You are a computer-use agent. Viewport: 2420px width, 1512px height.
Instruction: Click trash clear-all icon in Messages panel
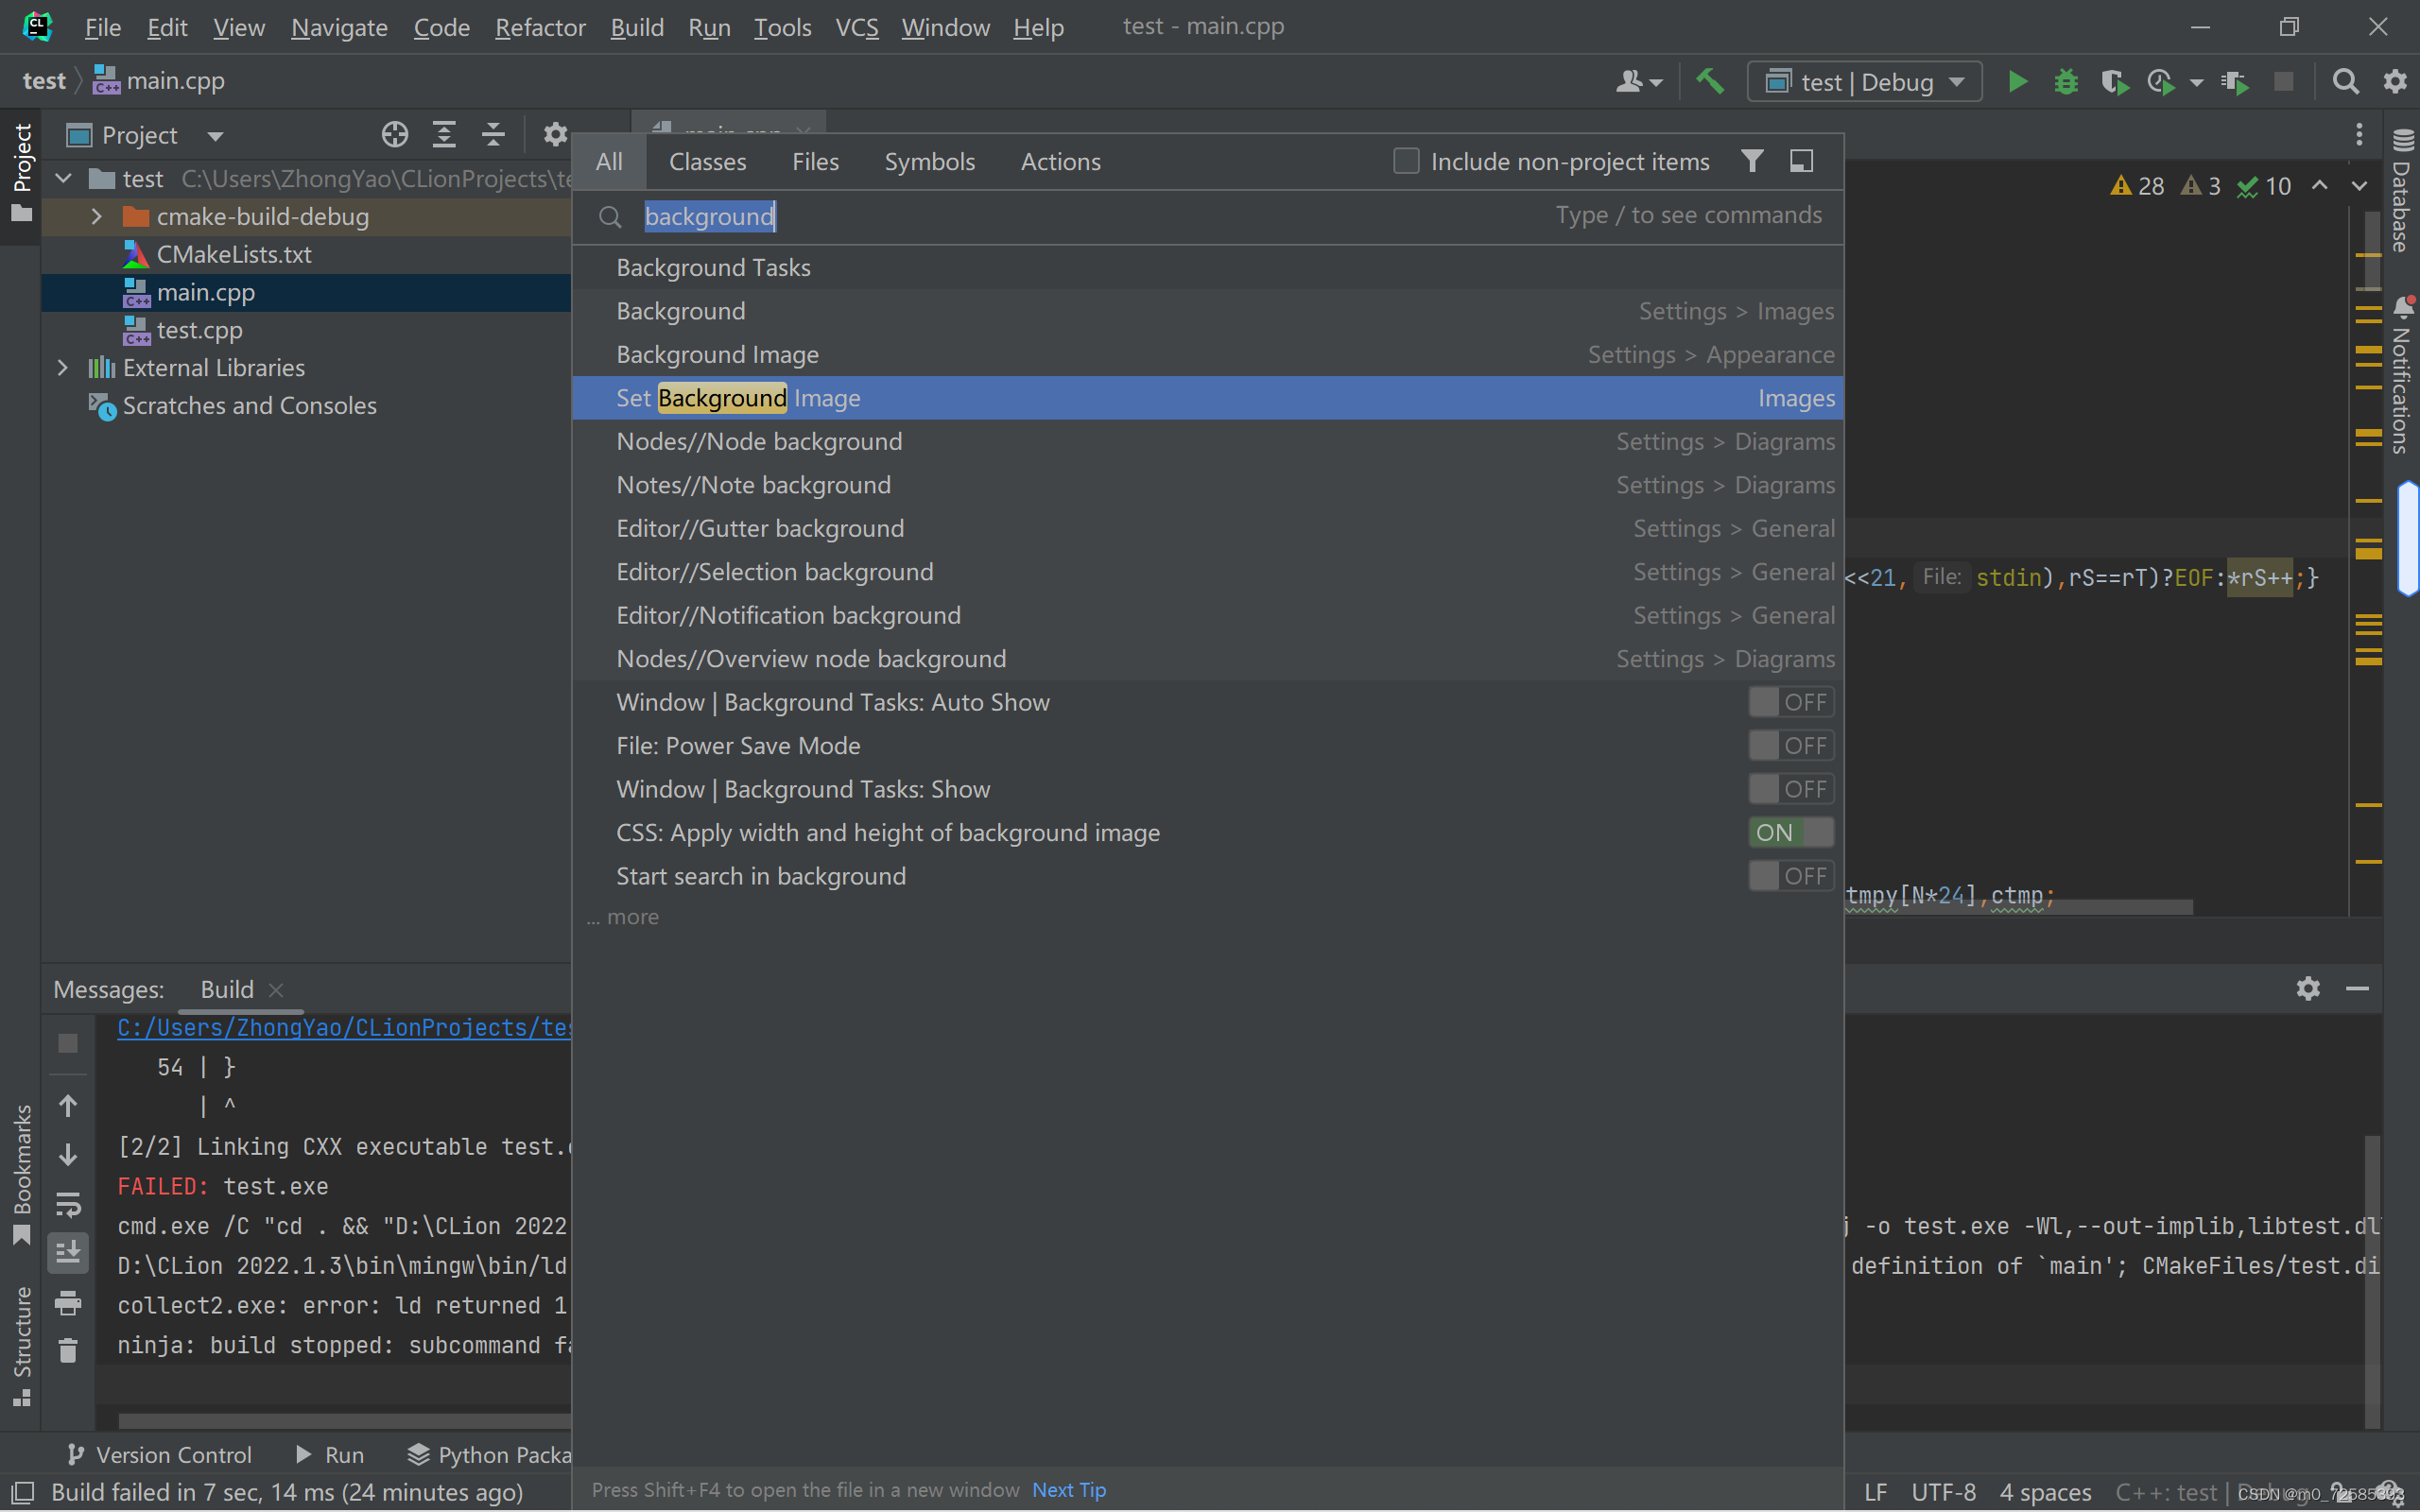[x=68, y=1351]
